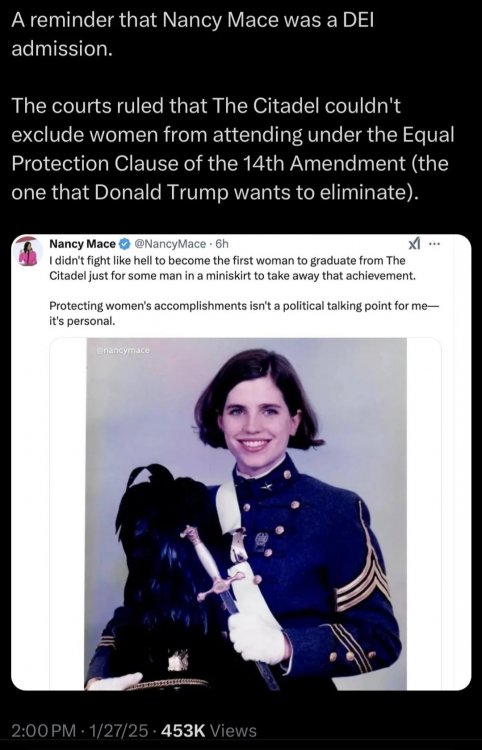Open the 453K Views count
Viewport: 482px width, 750px height.
click(209, 731)
